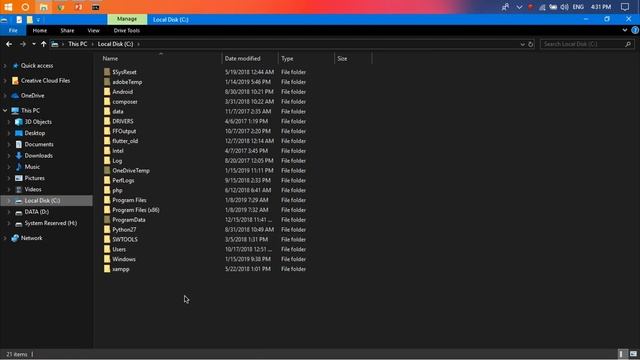
Task: Open the PowerPoint taskbar icon
Action: coord(78,7)
